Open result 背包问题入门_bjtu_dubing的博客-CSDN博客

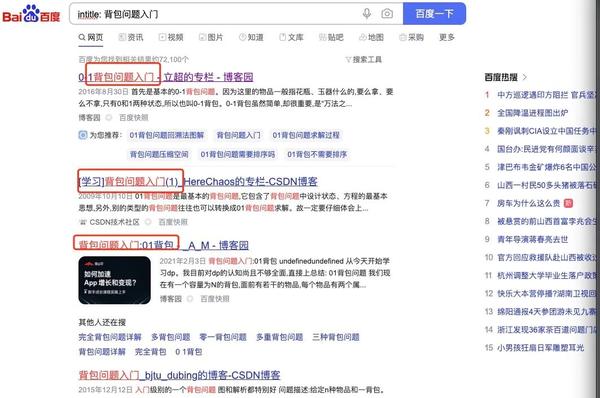tap(179, 375)
